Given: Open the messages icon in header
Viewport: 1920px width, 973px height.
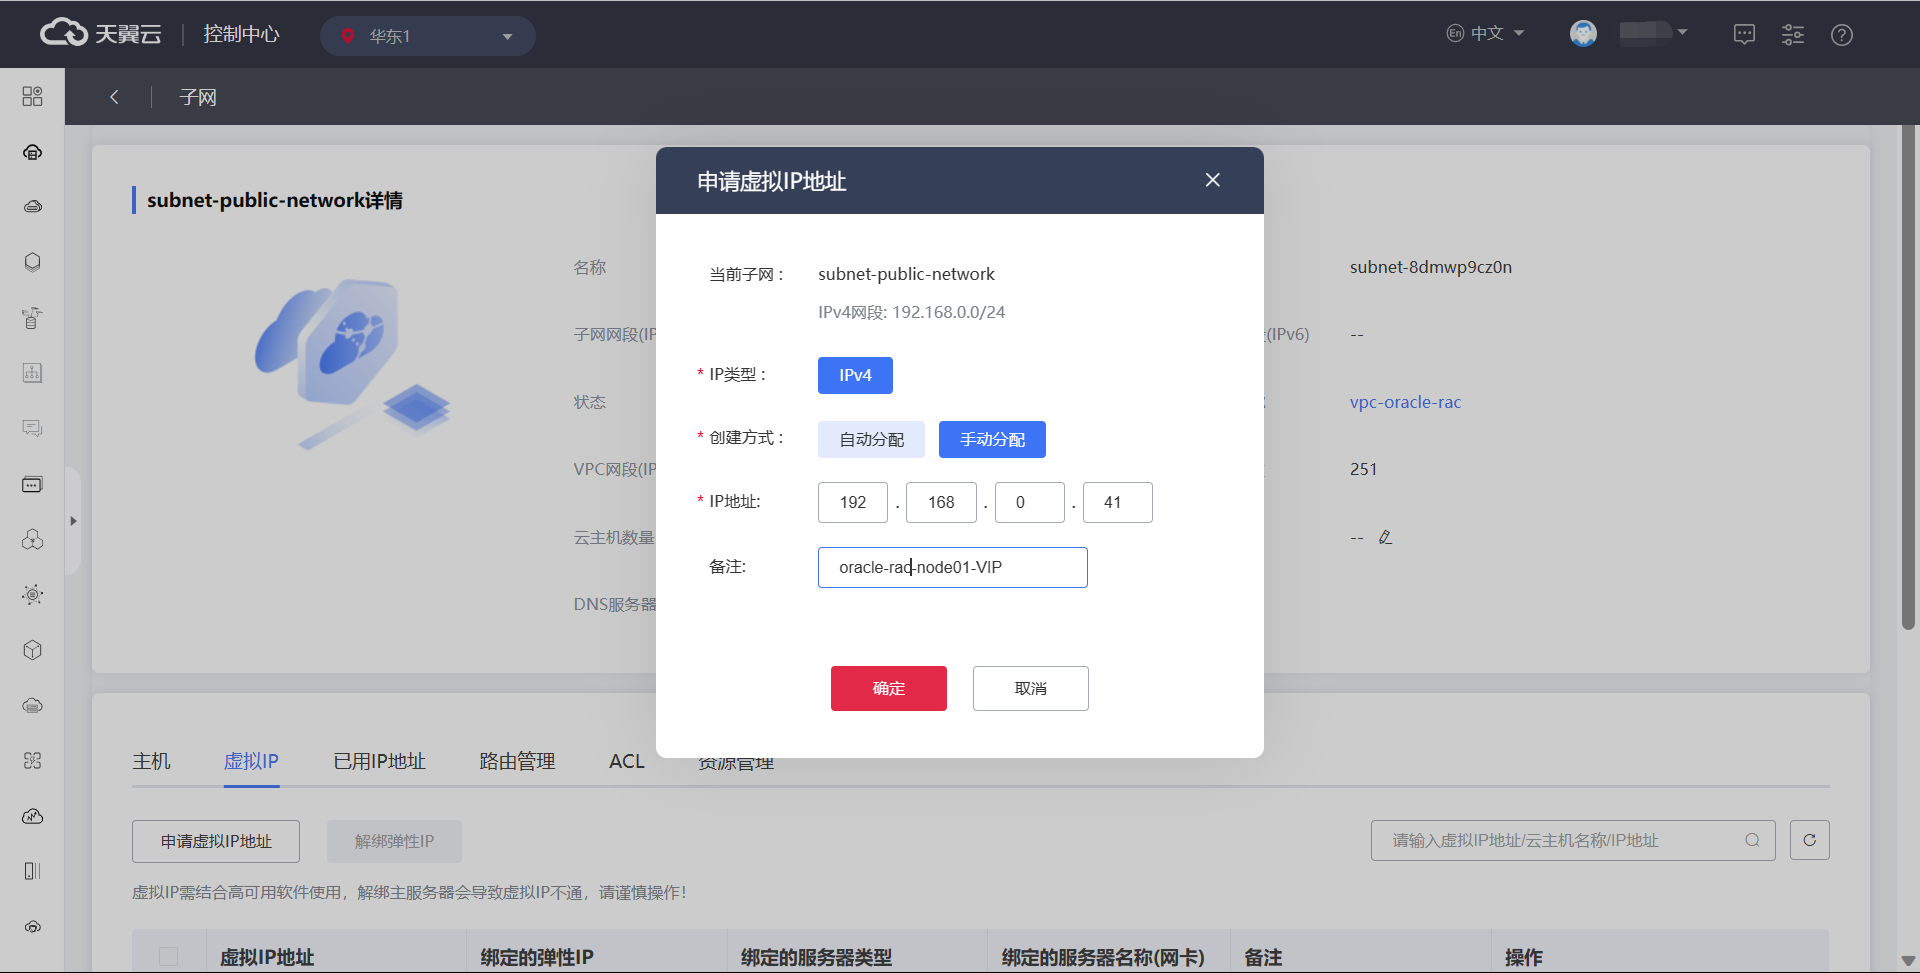Looking at the screenshot, I should point(1744,35).
